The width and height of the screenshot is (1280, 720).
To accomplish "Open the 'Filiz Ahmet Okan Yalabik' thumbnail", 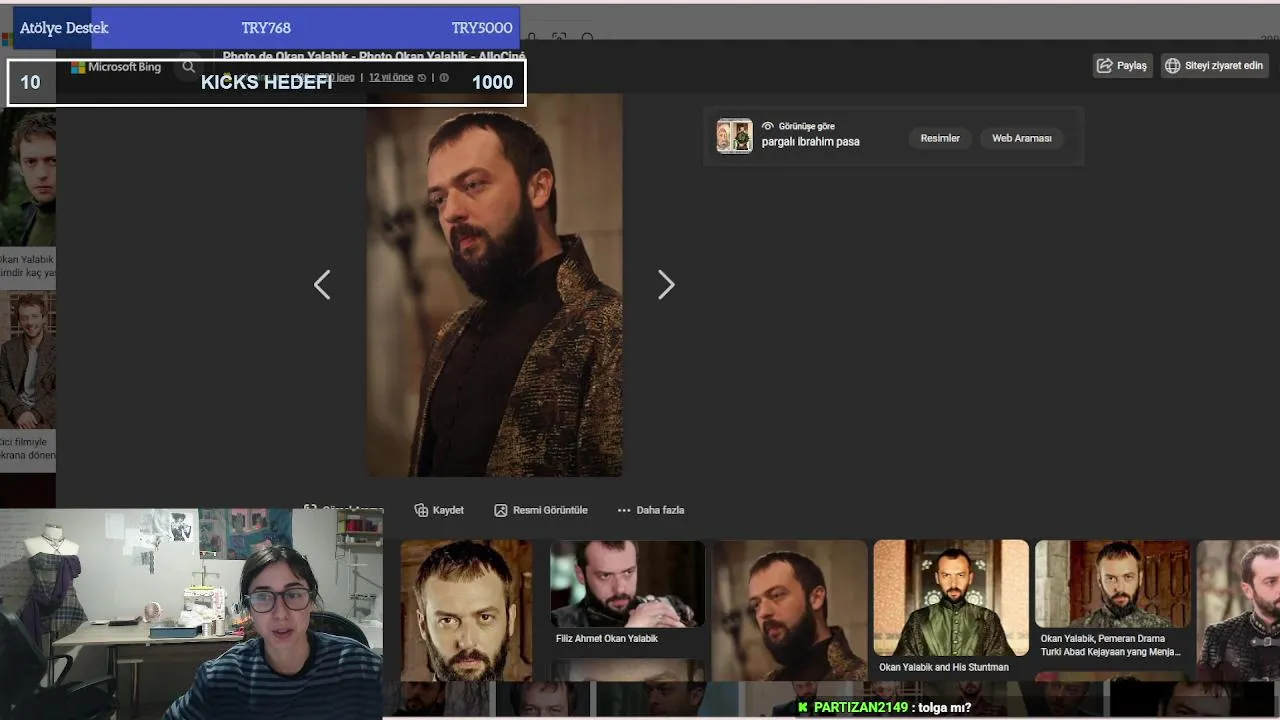I will 628,584.
